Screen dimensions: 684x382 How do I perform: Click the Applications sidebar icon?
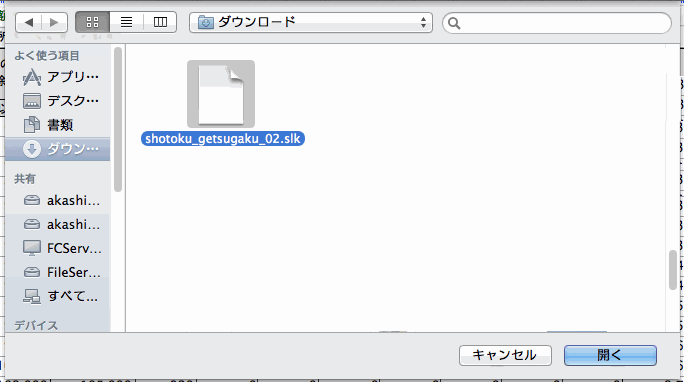click(31, 78)
